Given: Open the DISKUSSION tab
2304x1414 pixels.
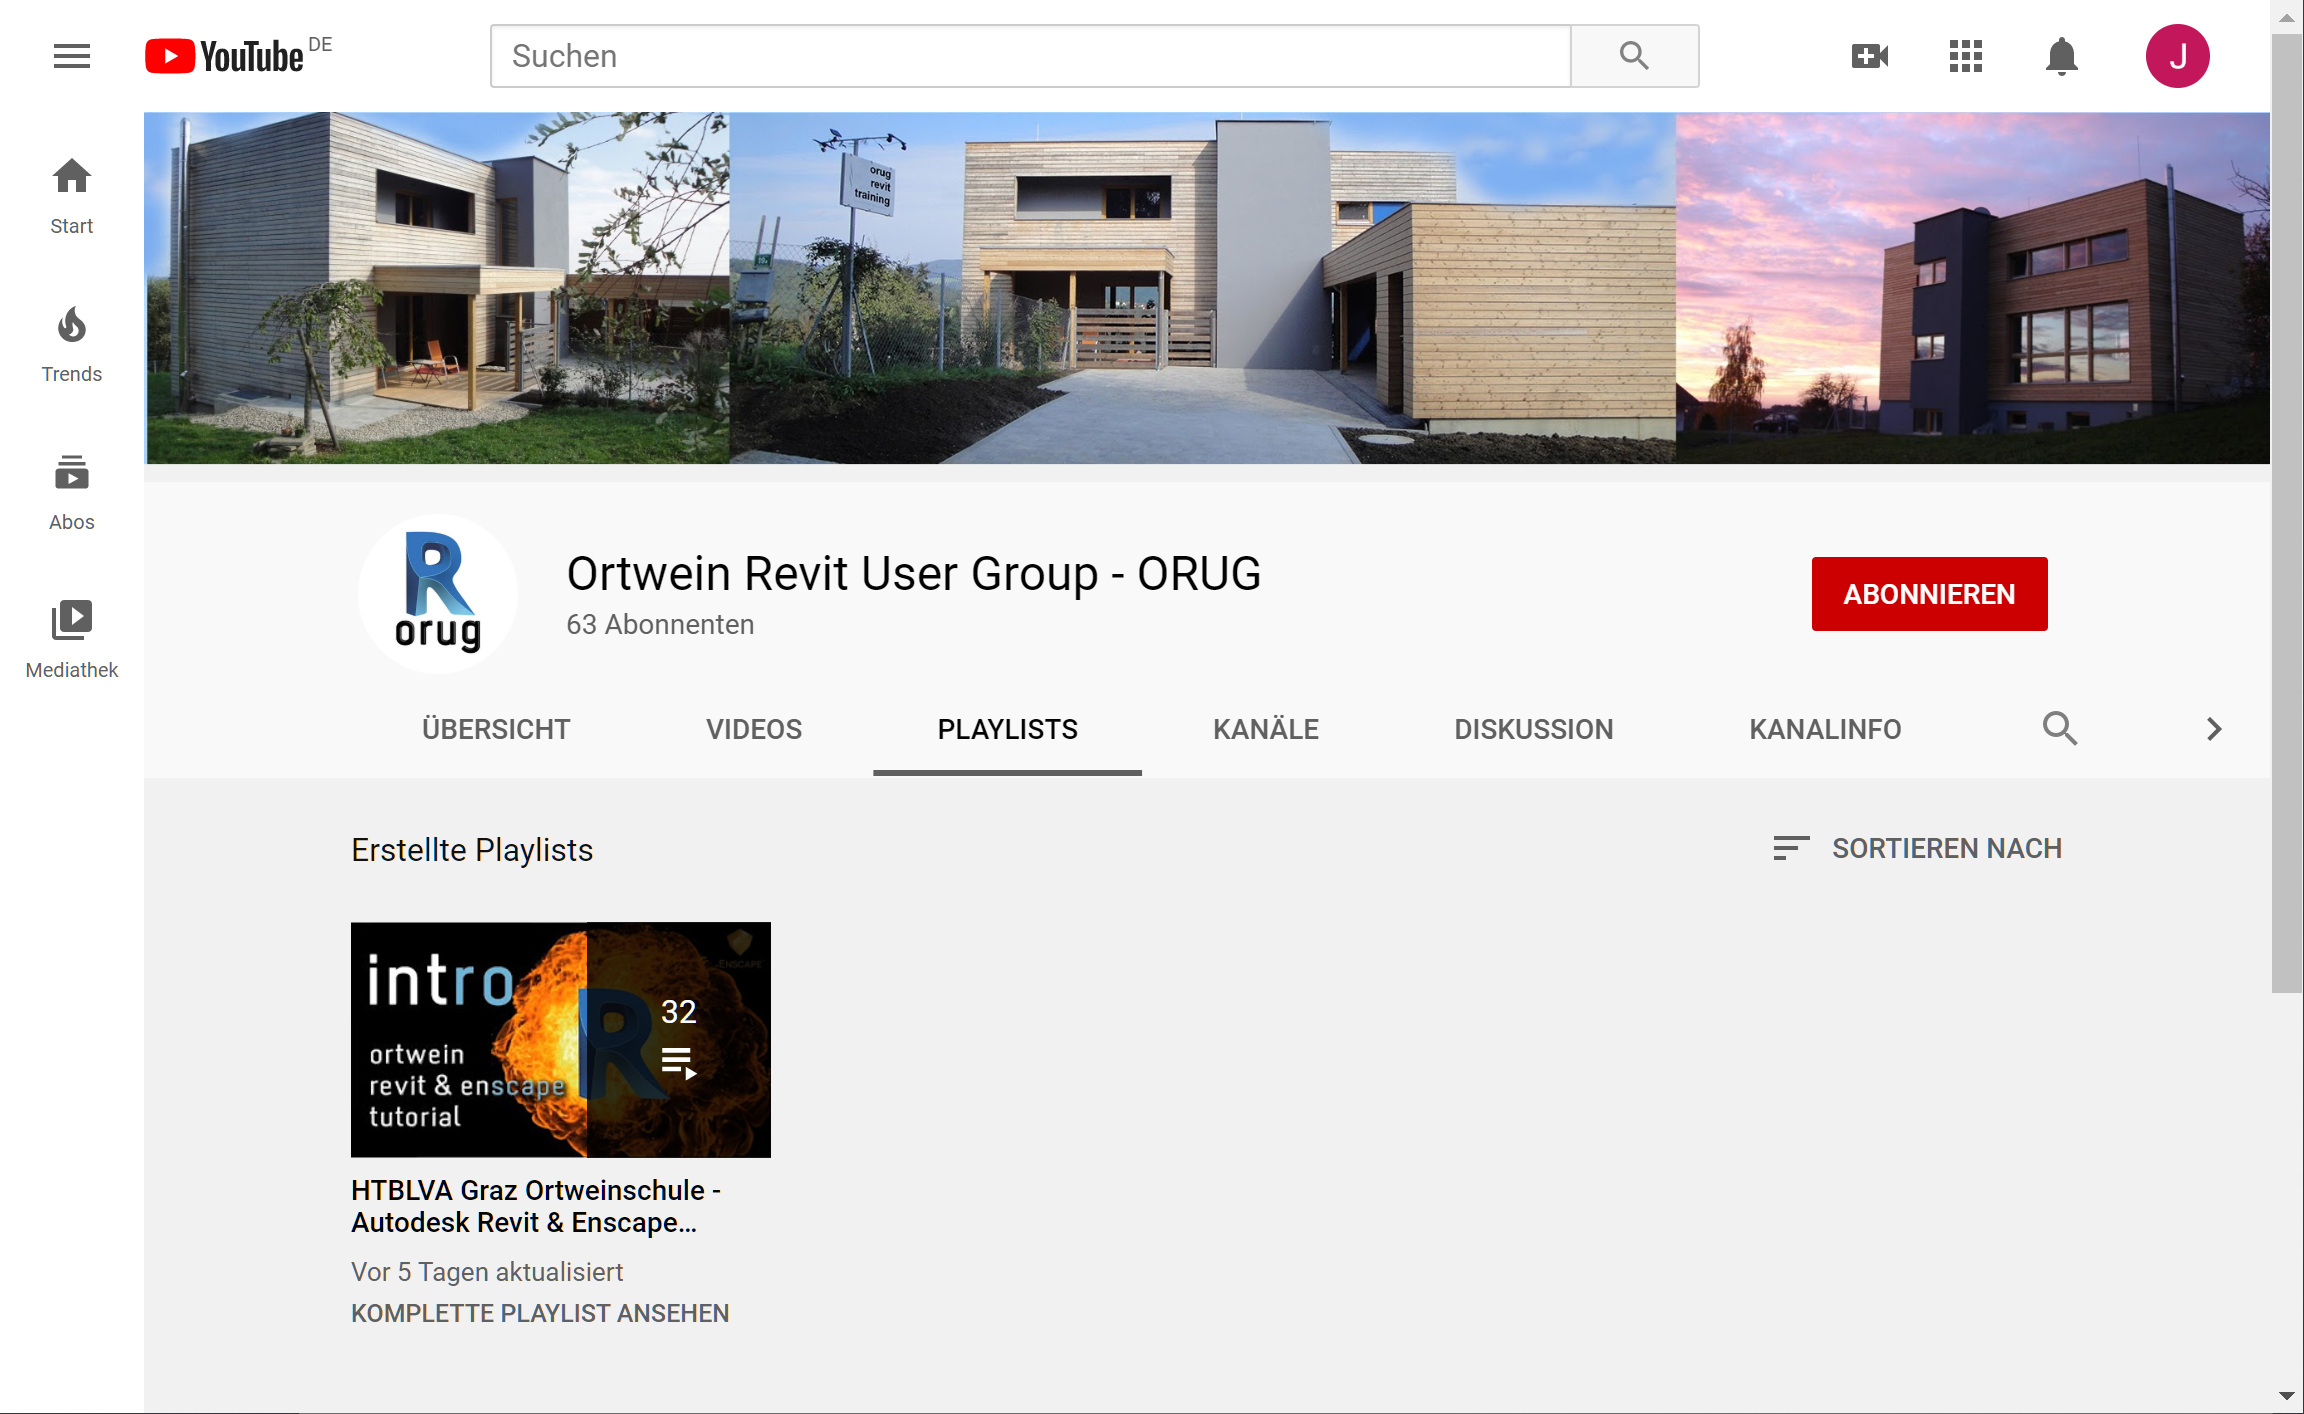Looking at the screenshot, I should pyautogui.click(x=1534, y=729).
